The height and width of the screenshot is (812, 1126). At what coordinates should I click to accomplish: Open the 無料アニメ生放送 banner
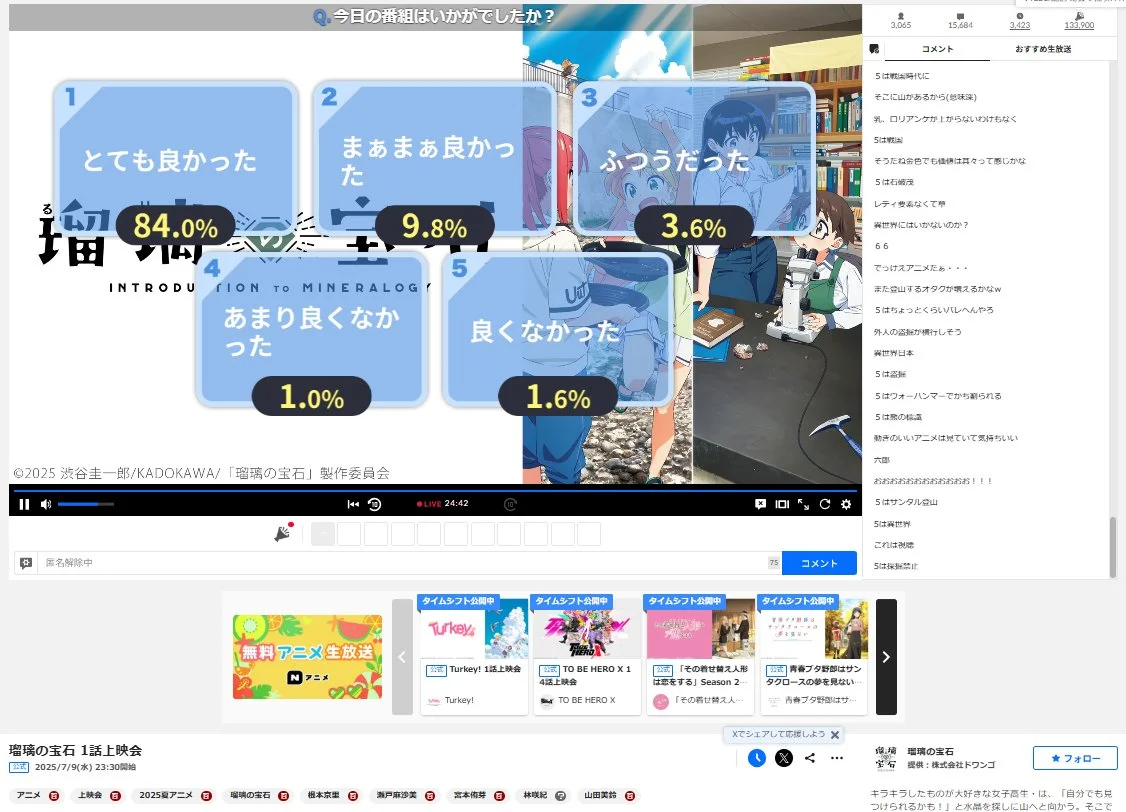307,656
